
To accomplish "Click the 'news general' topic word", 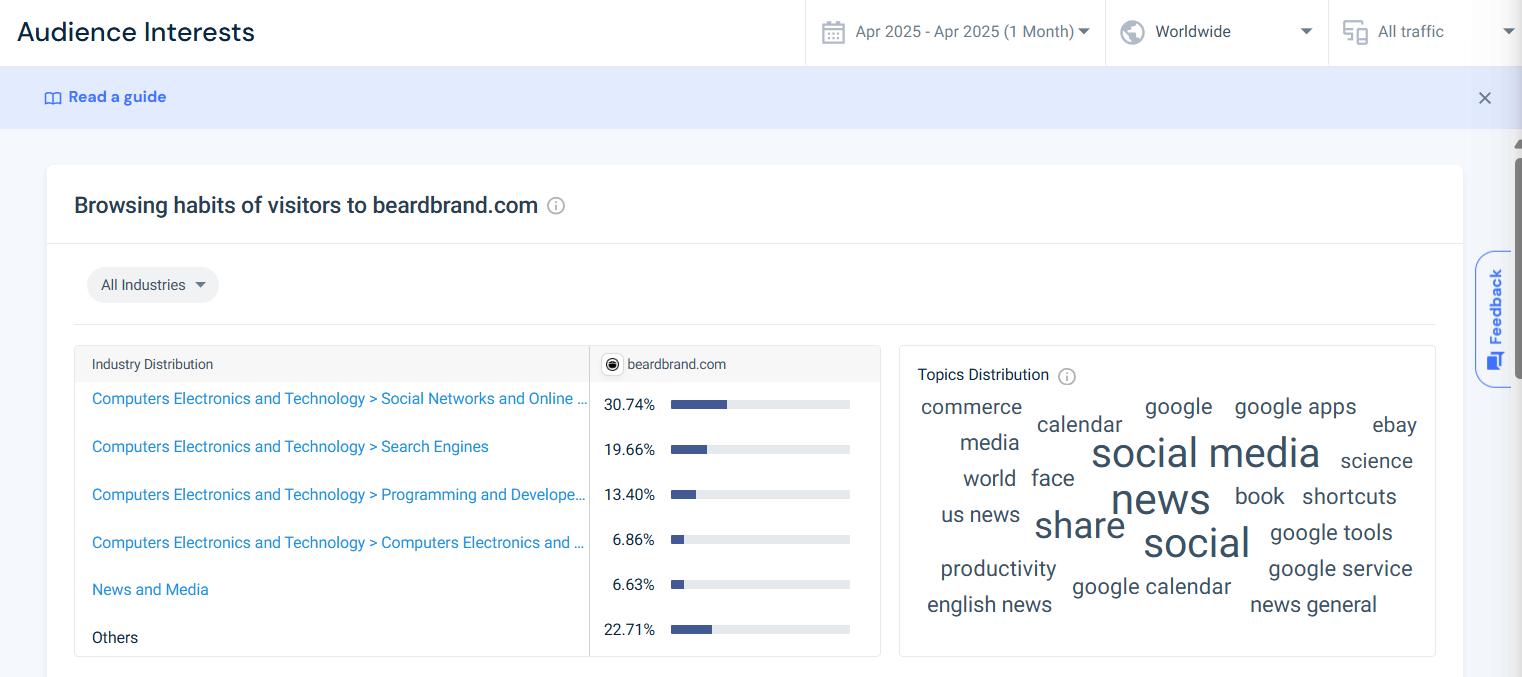I will click(x=1313, y=605).
